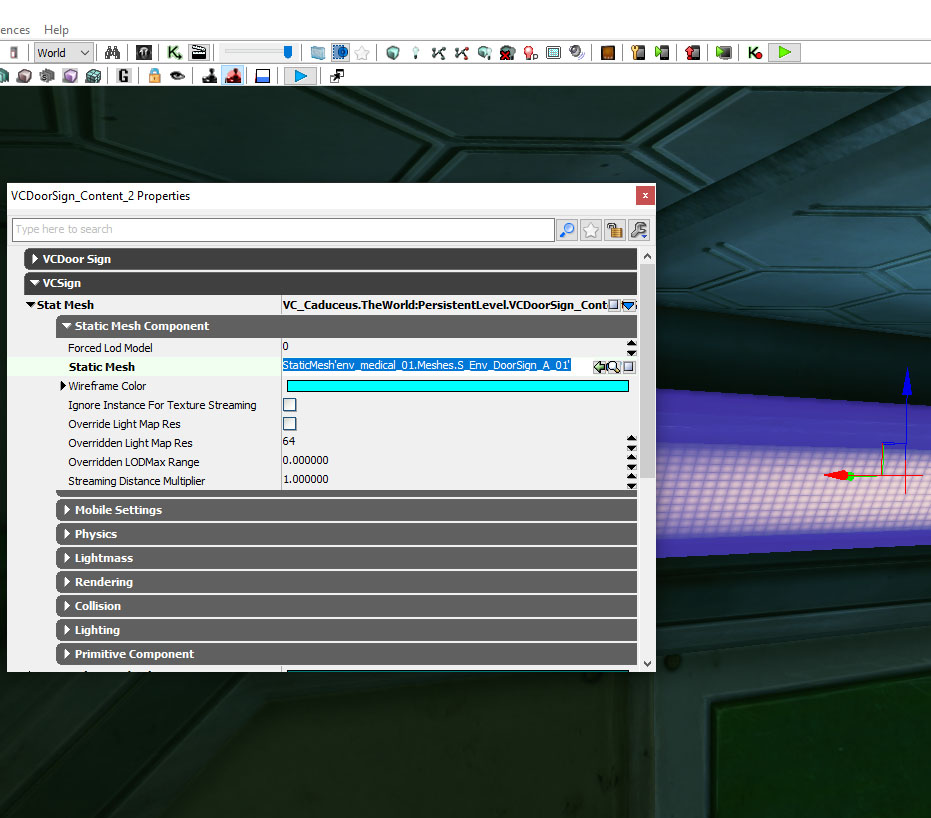Click the blue cube toolbar icon
Image resolution: width=931 pixels, height=818 pixels.
click(x=318, y=53)
